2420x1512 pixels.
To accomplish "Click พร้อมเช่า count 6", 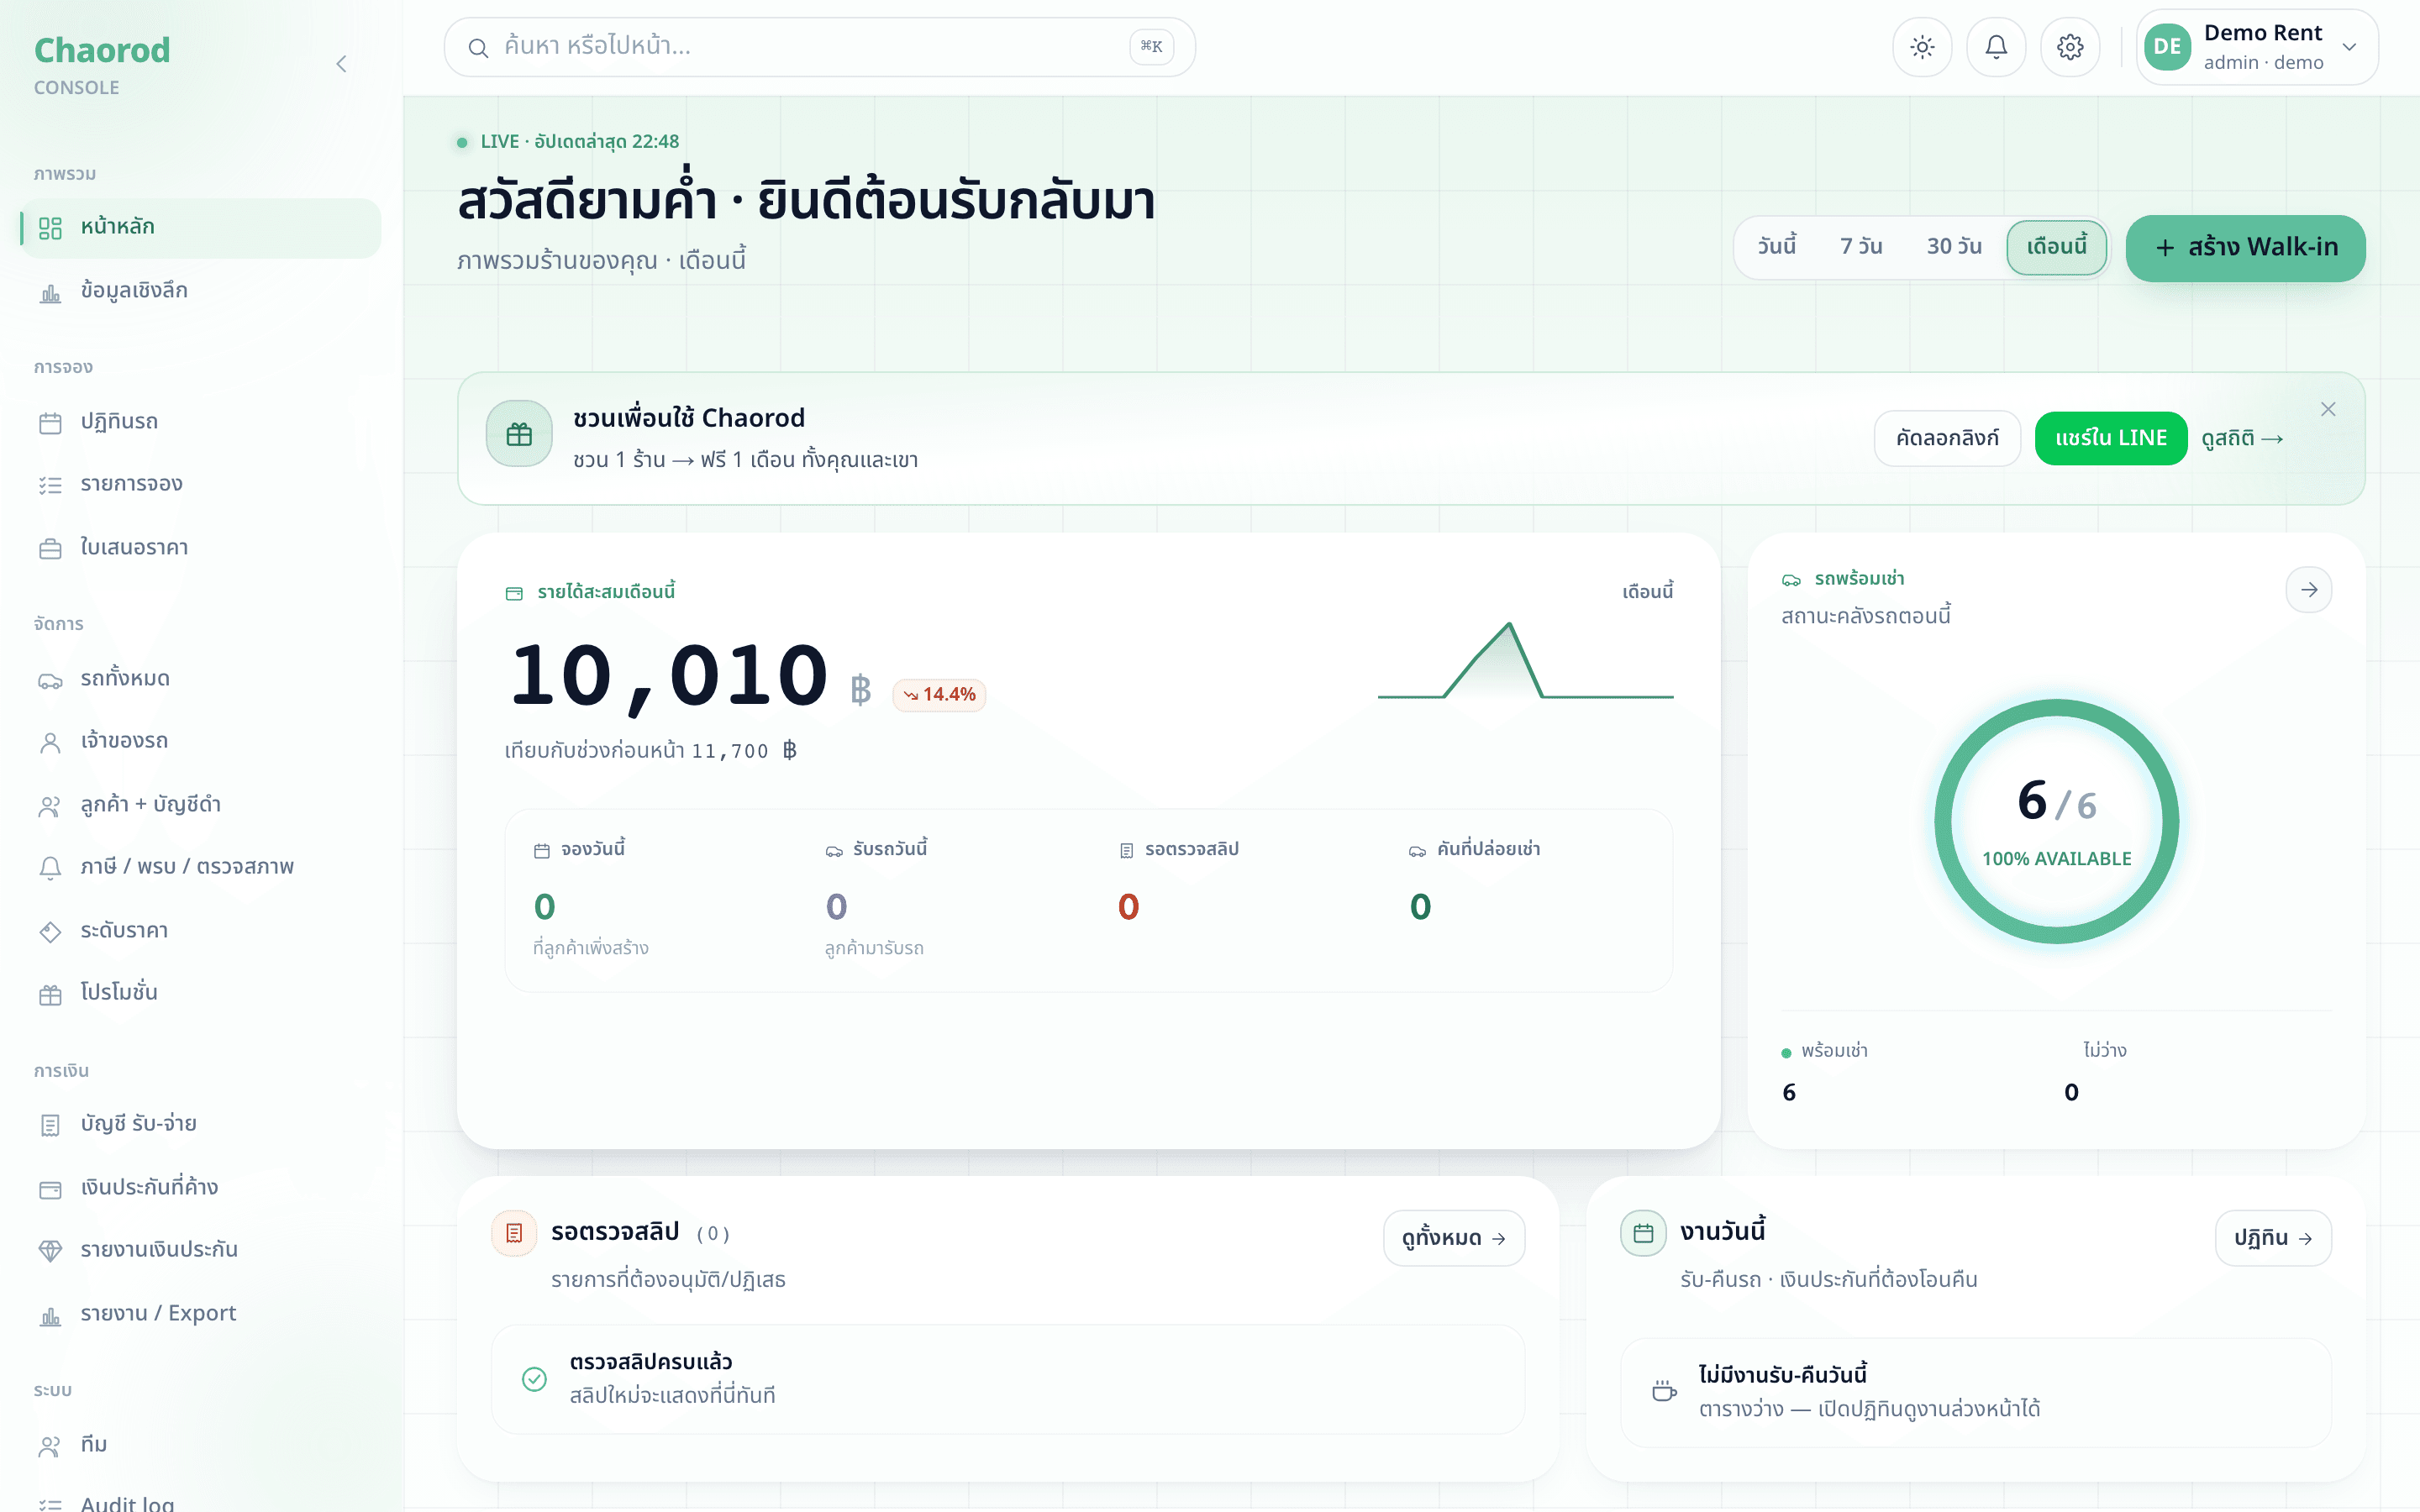I will (x=1789, y=1092).
